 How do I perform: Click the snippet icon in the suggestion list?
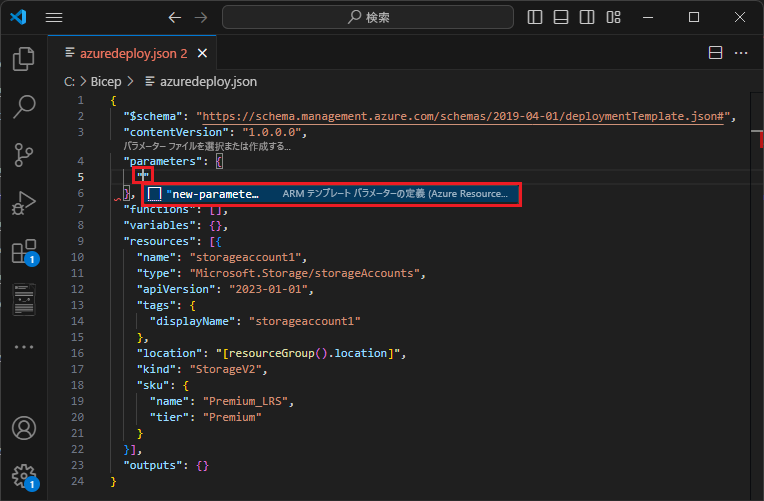tap(154, 194)
